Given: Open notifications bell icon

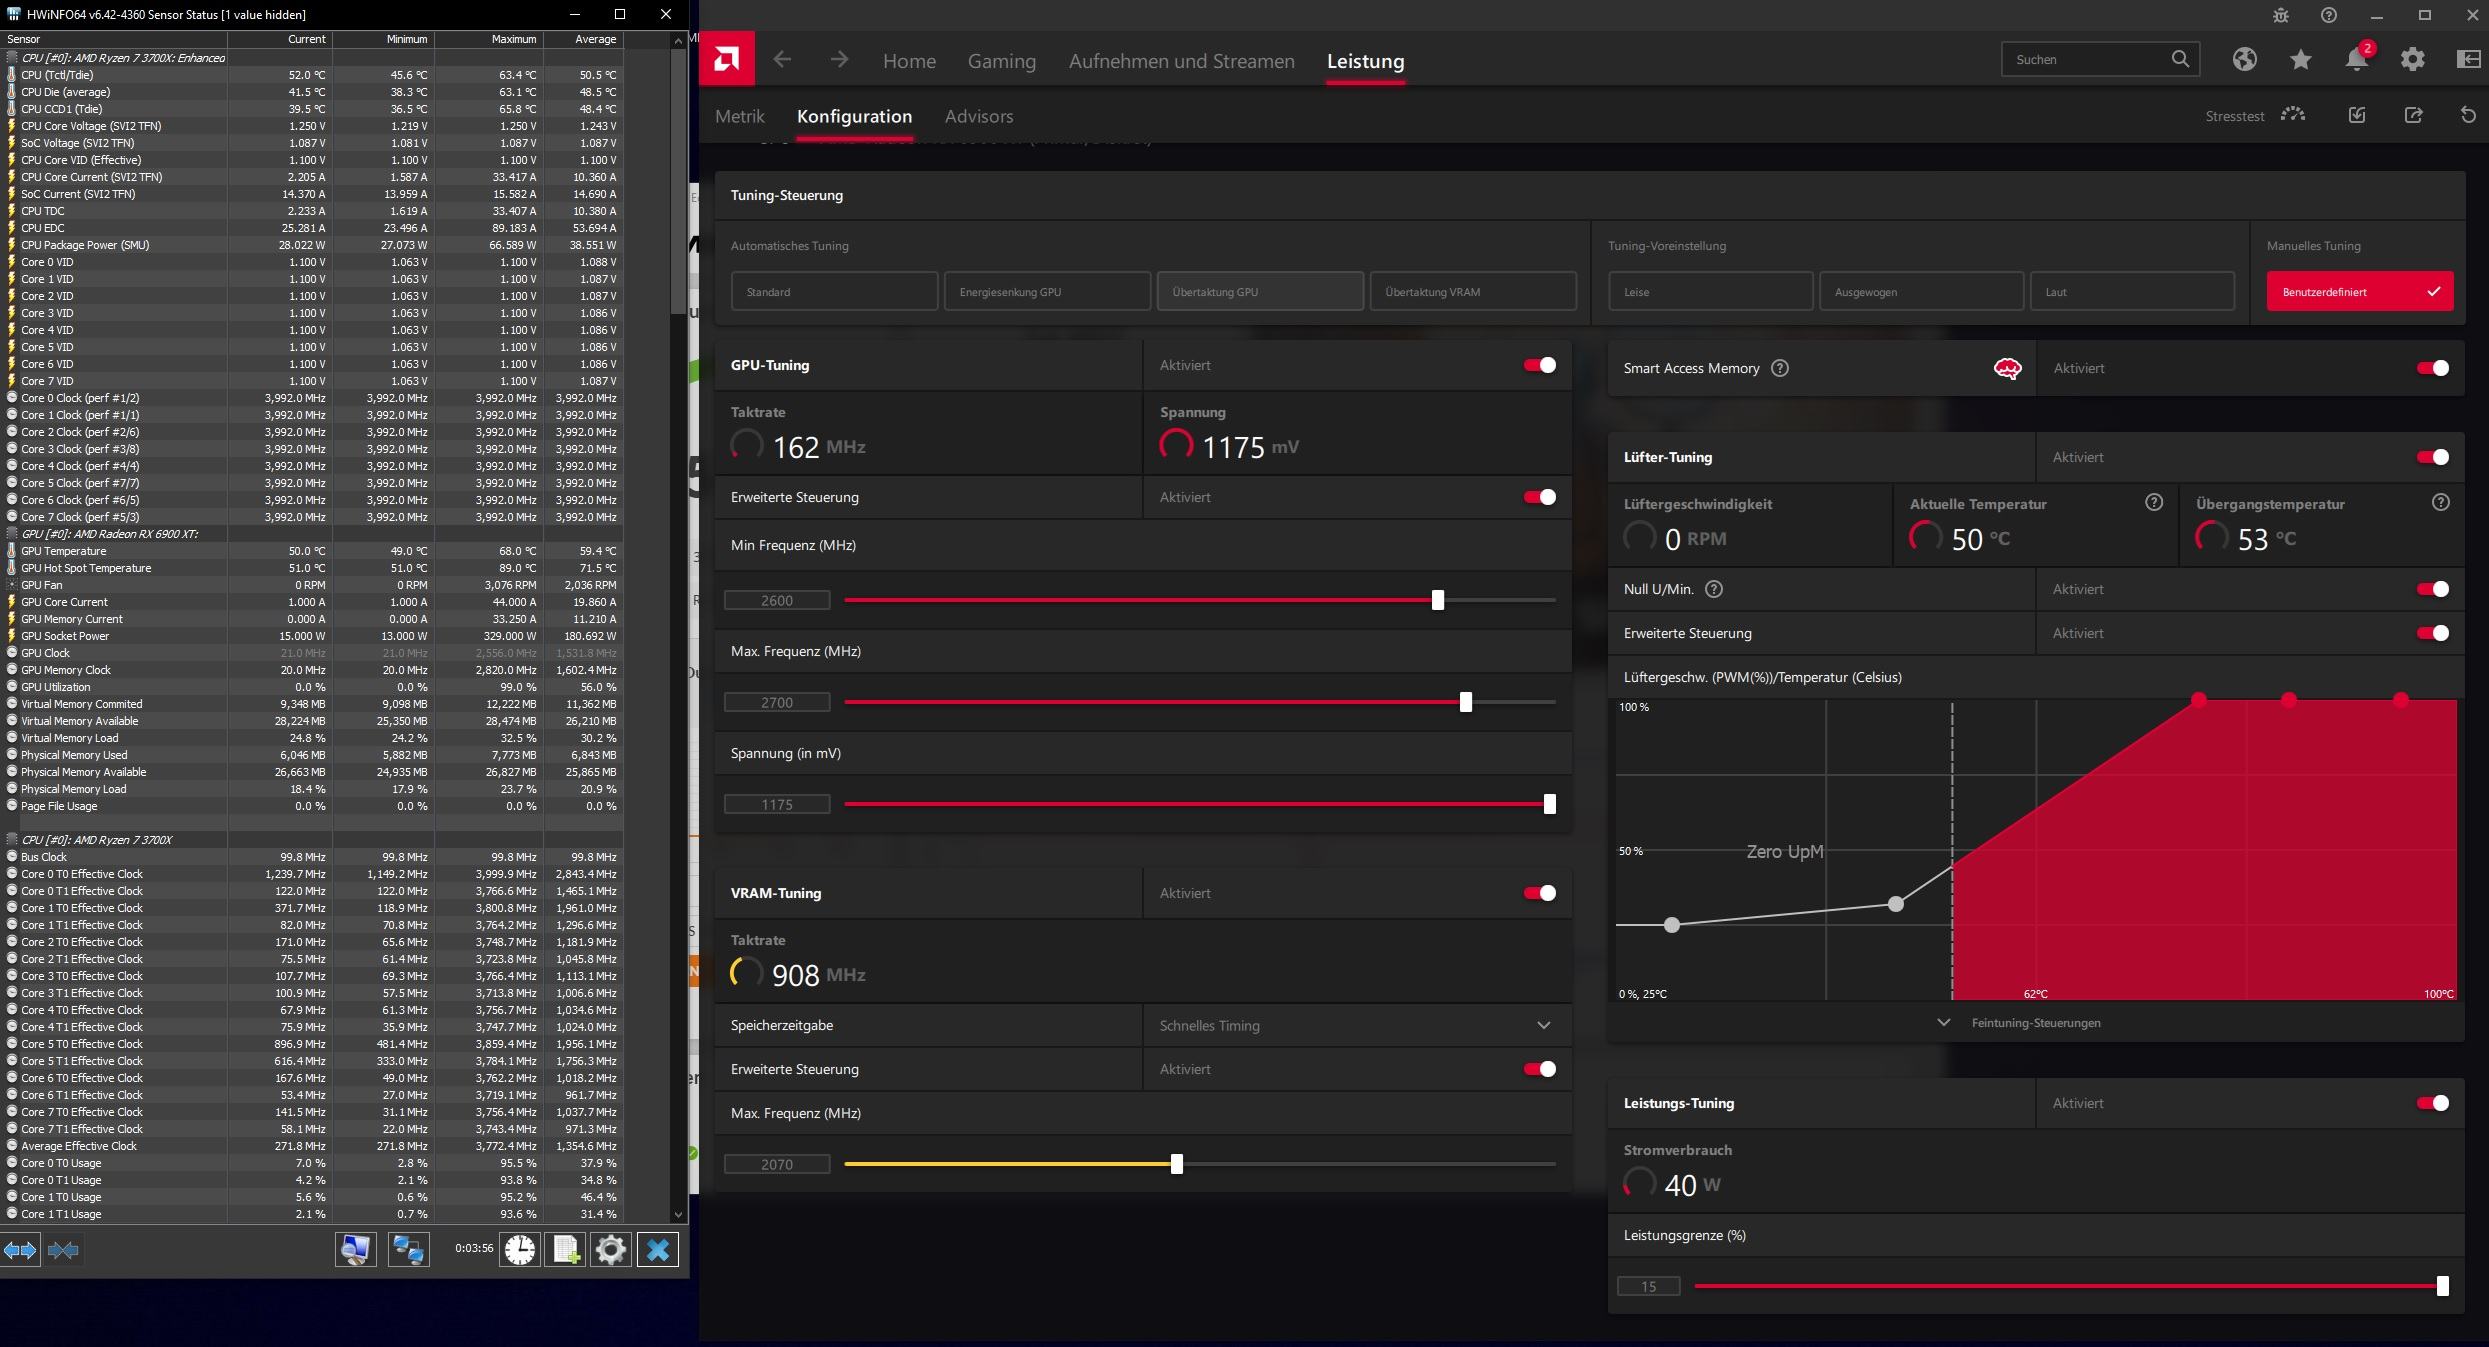Looking at the screenshot, I should click(x=2357, y=59).
